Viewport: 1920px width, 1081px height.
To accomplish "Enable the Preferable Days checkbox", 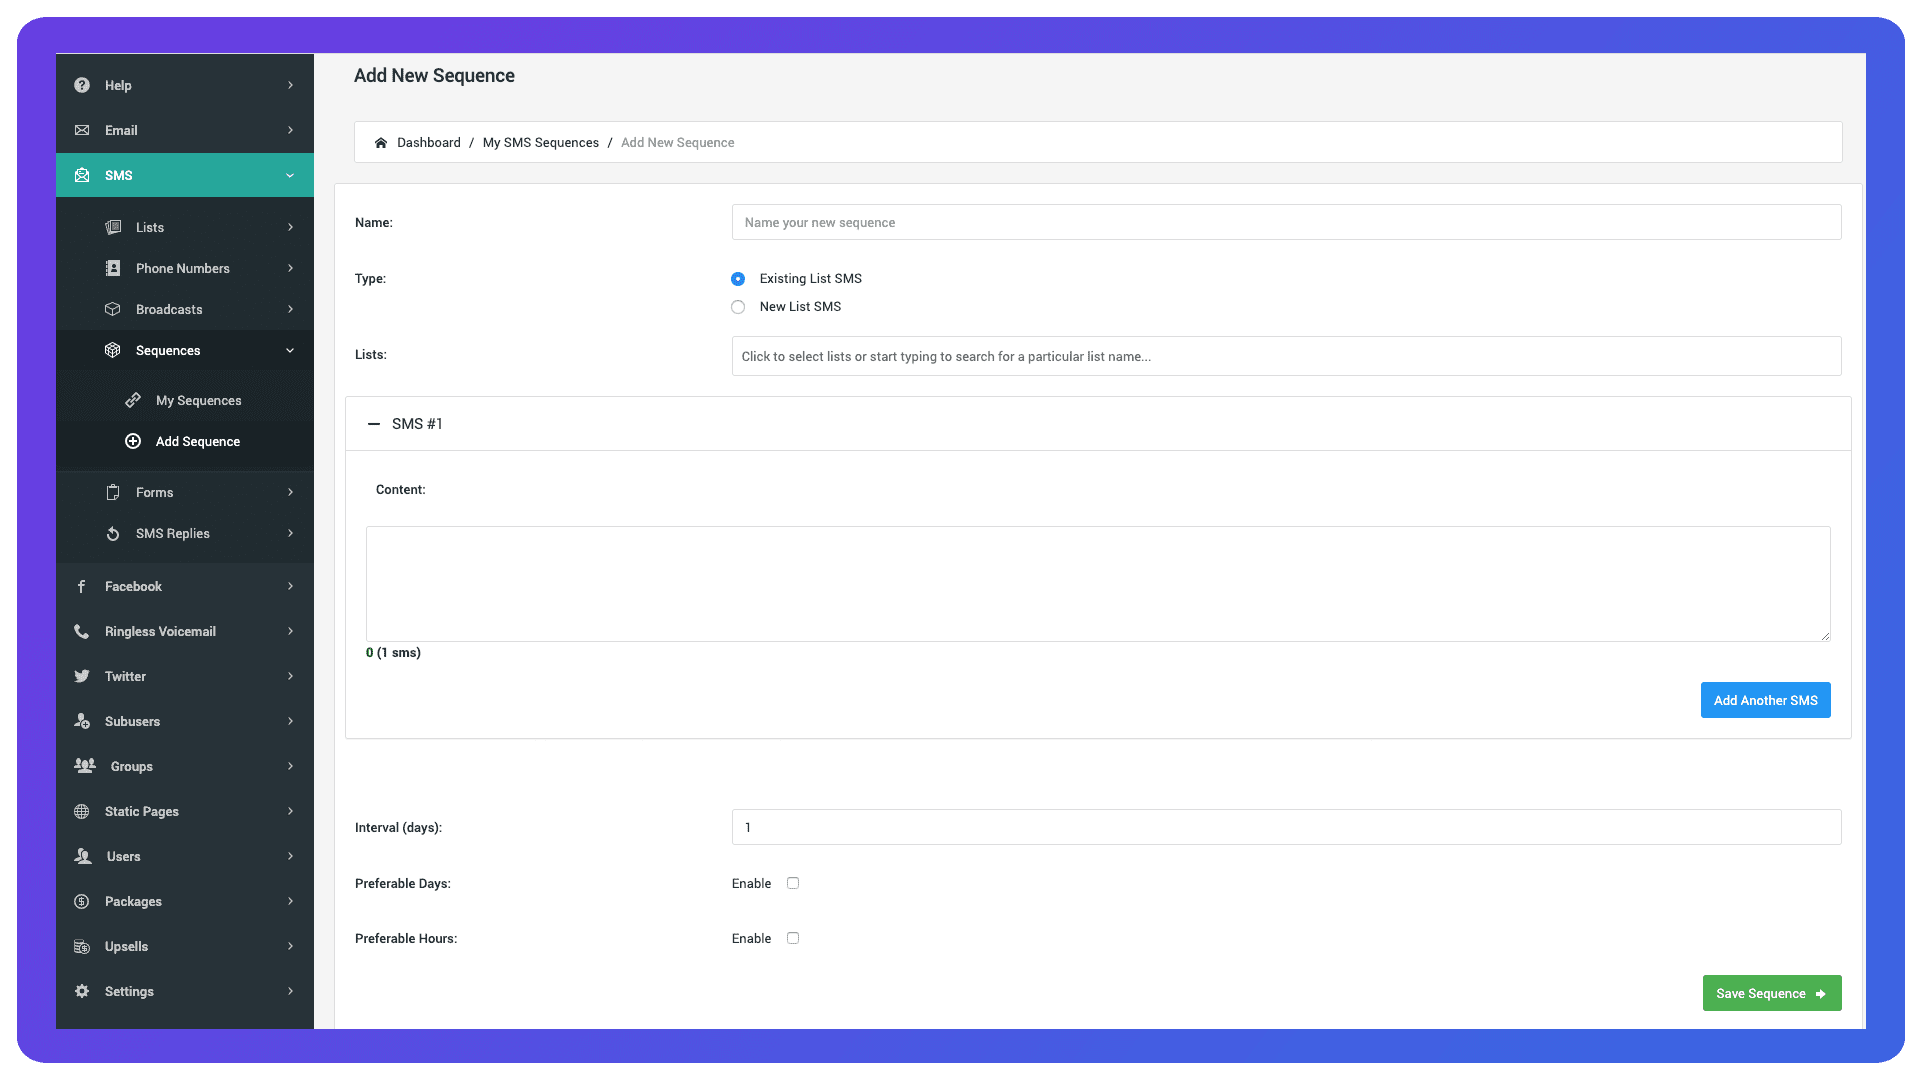I will click(x=793, y=883).
